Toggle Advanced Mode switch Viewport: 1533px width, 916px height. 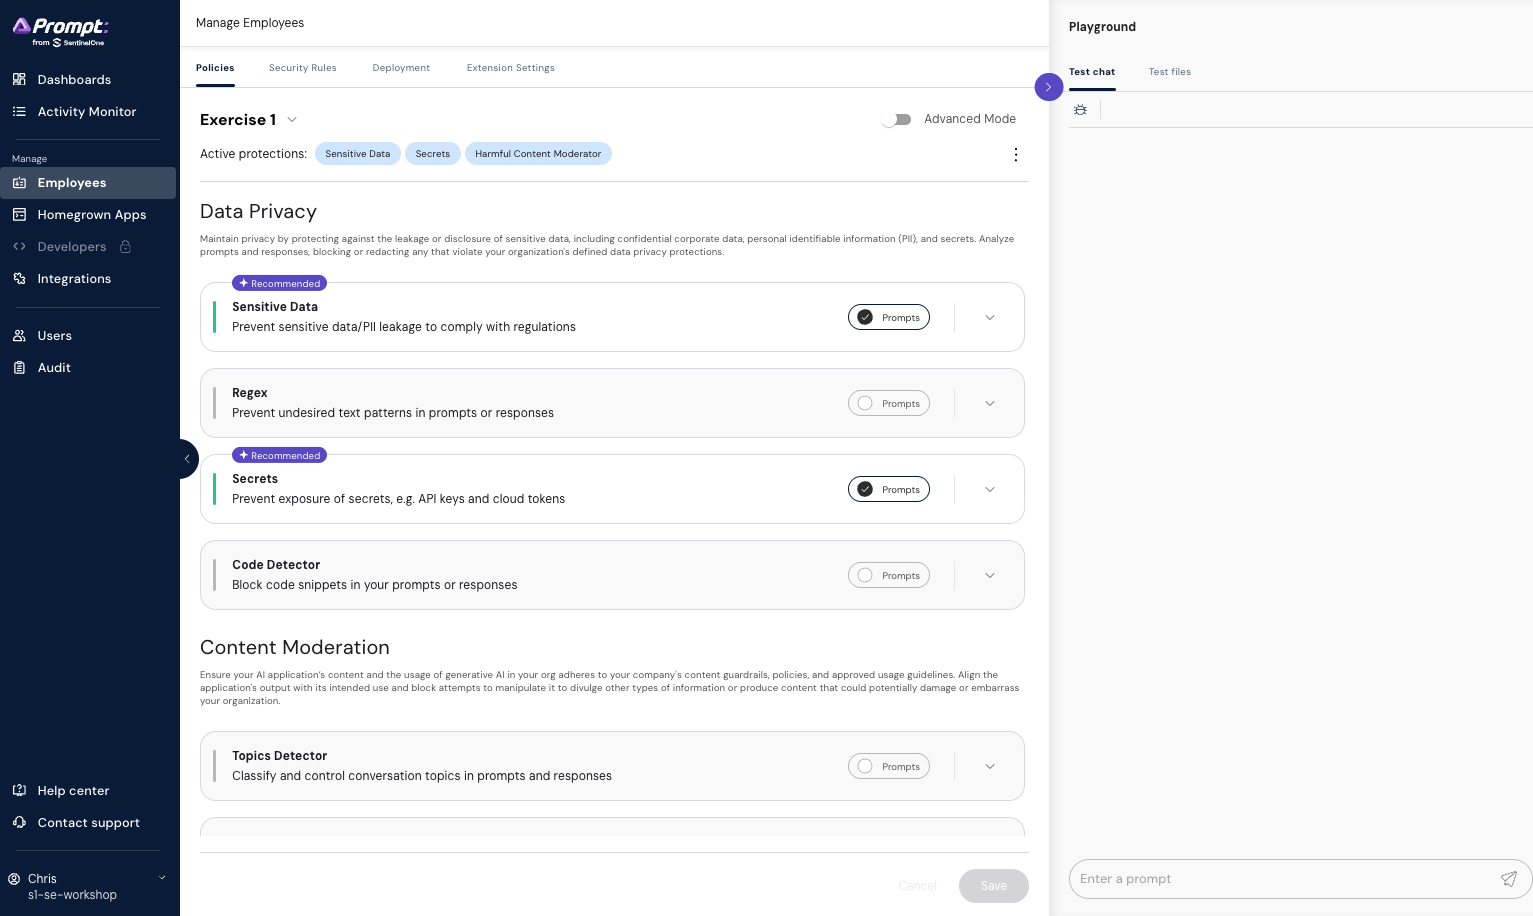tap(896, 119)
